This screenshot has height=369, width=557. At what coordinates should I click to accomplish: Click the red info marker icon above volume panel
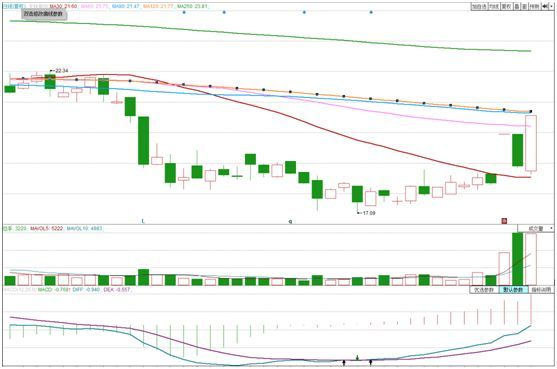coord(504,221)
